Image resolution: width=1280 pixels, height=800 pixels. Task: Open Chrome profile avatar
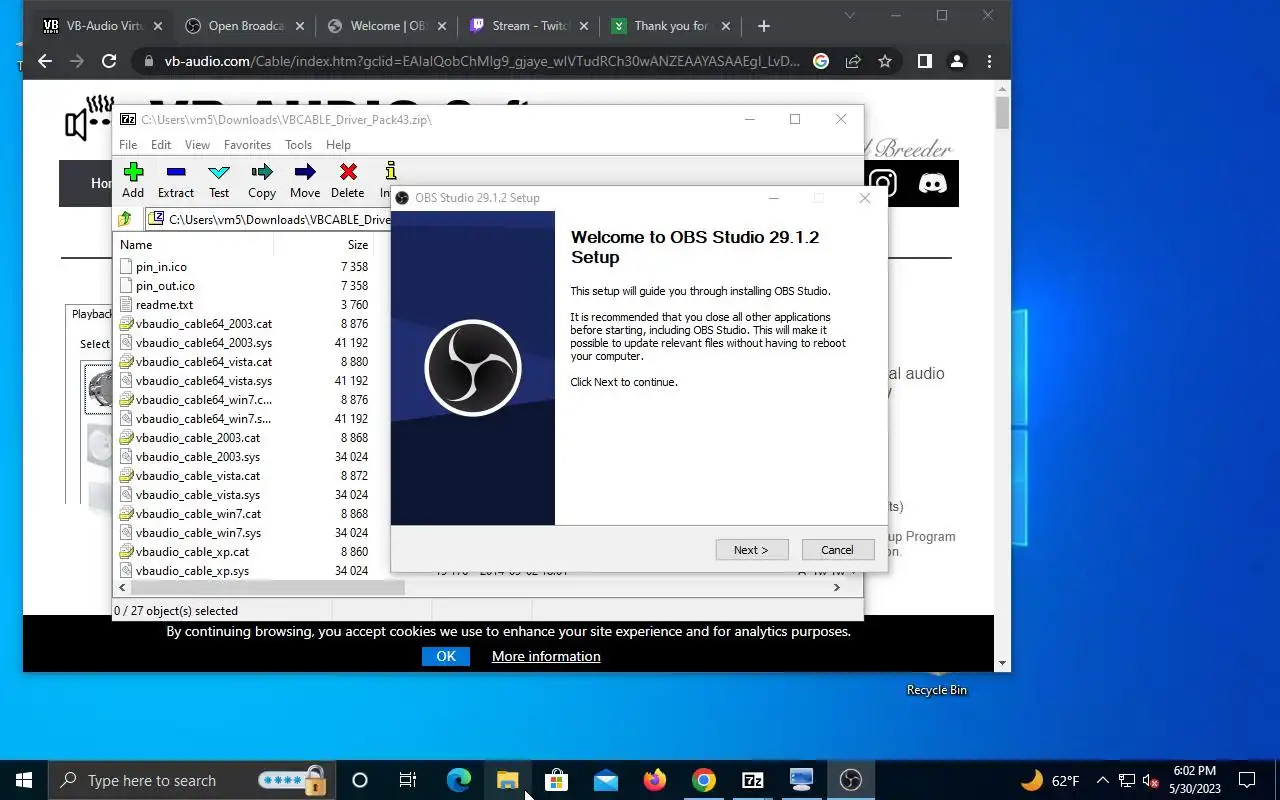(957, 61)
